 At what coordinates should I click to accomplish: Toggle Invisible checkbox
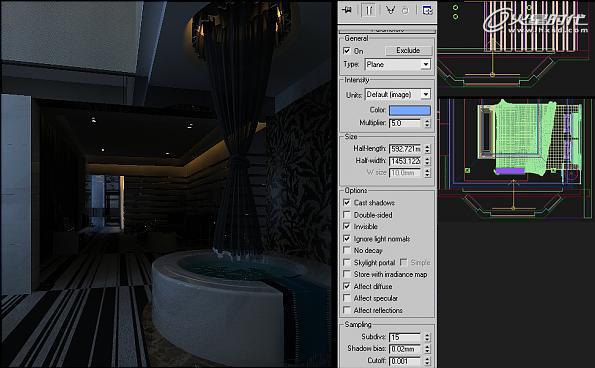[347, 226]
